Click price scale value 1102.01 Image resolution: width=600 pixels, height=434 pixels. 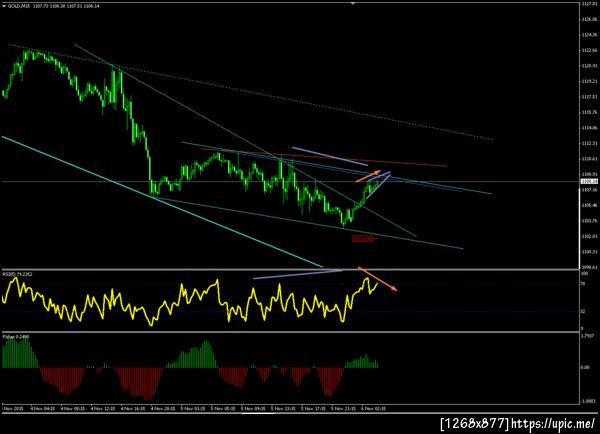point(589,236)
